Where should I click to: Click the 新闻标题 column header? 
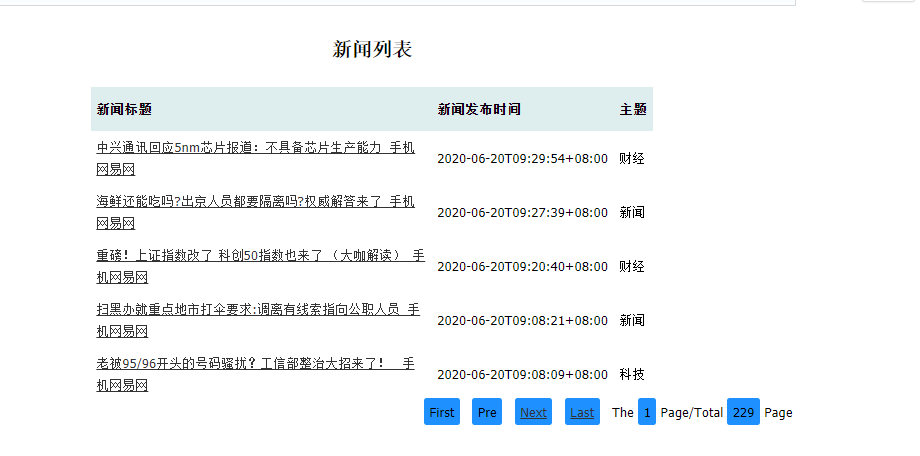tap(124, 109)
